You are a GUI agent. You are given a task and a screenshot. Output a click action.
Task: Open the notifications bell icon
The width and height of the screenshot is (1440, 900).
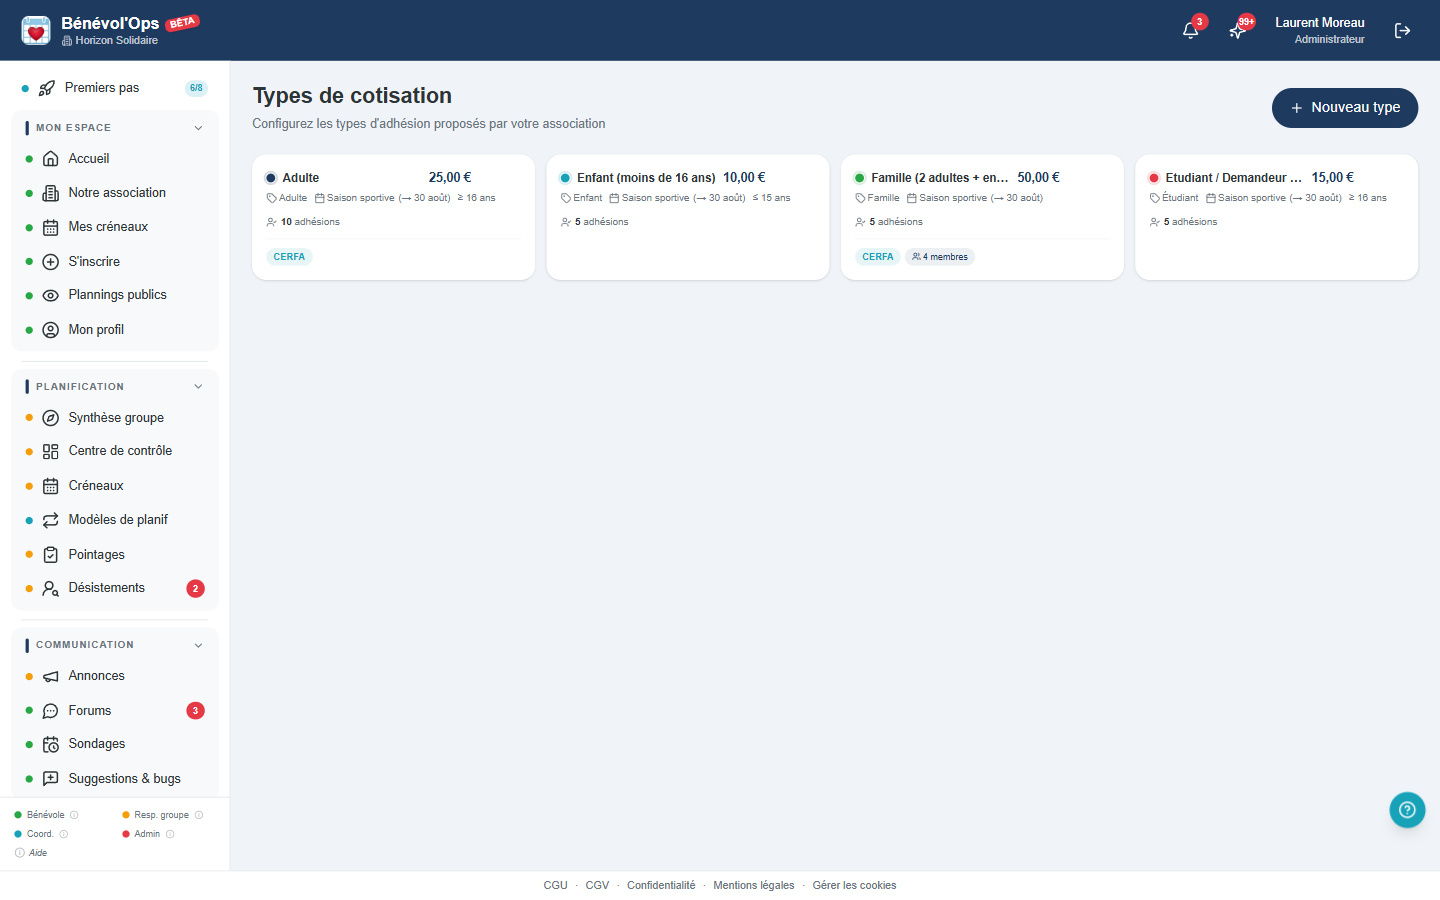click(x=1190, y=30)
